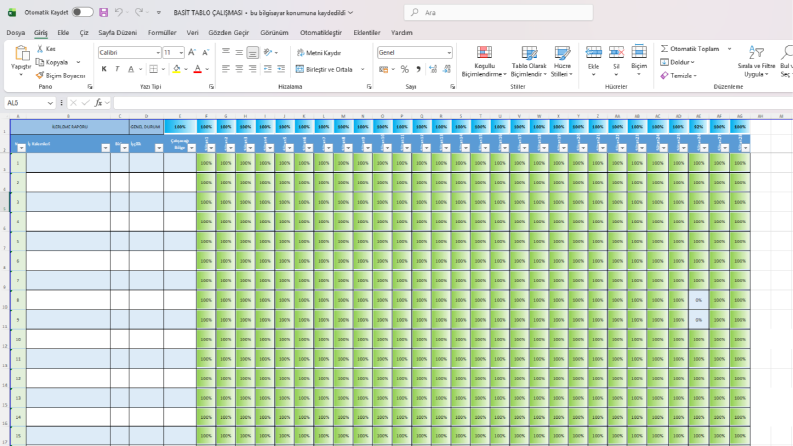Toggle italic T formatting
793x446 pixels.
point(117,69)
